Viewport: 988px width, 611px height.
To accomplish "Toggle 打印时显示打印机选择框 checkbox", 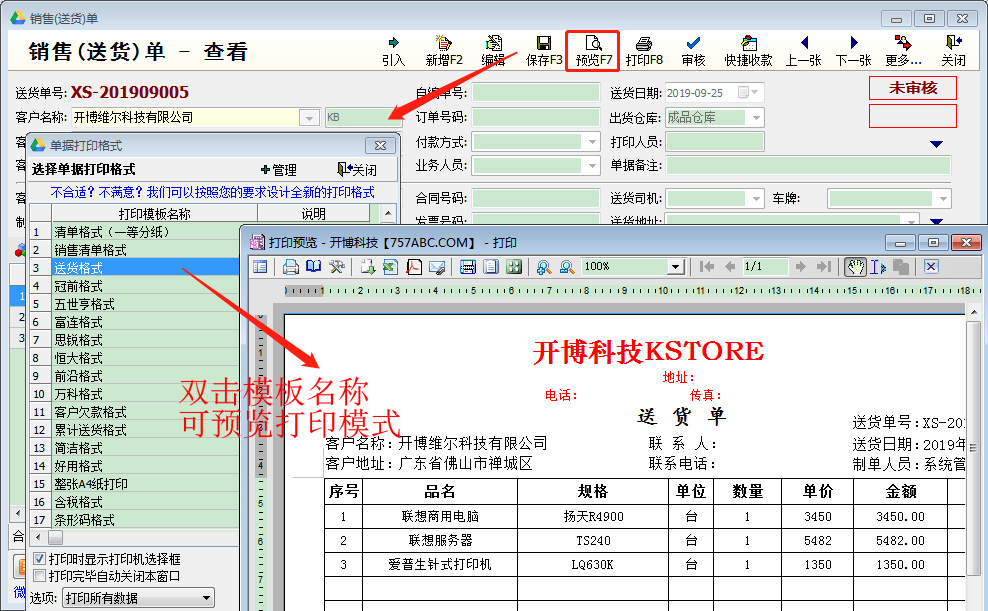I will coord(39,559).
